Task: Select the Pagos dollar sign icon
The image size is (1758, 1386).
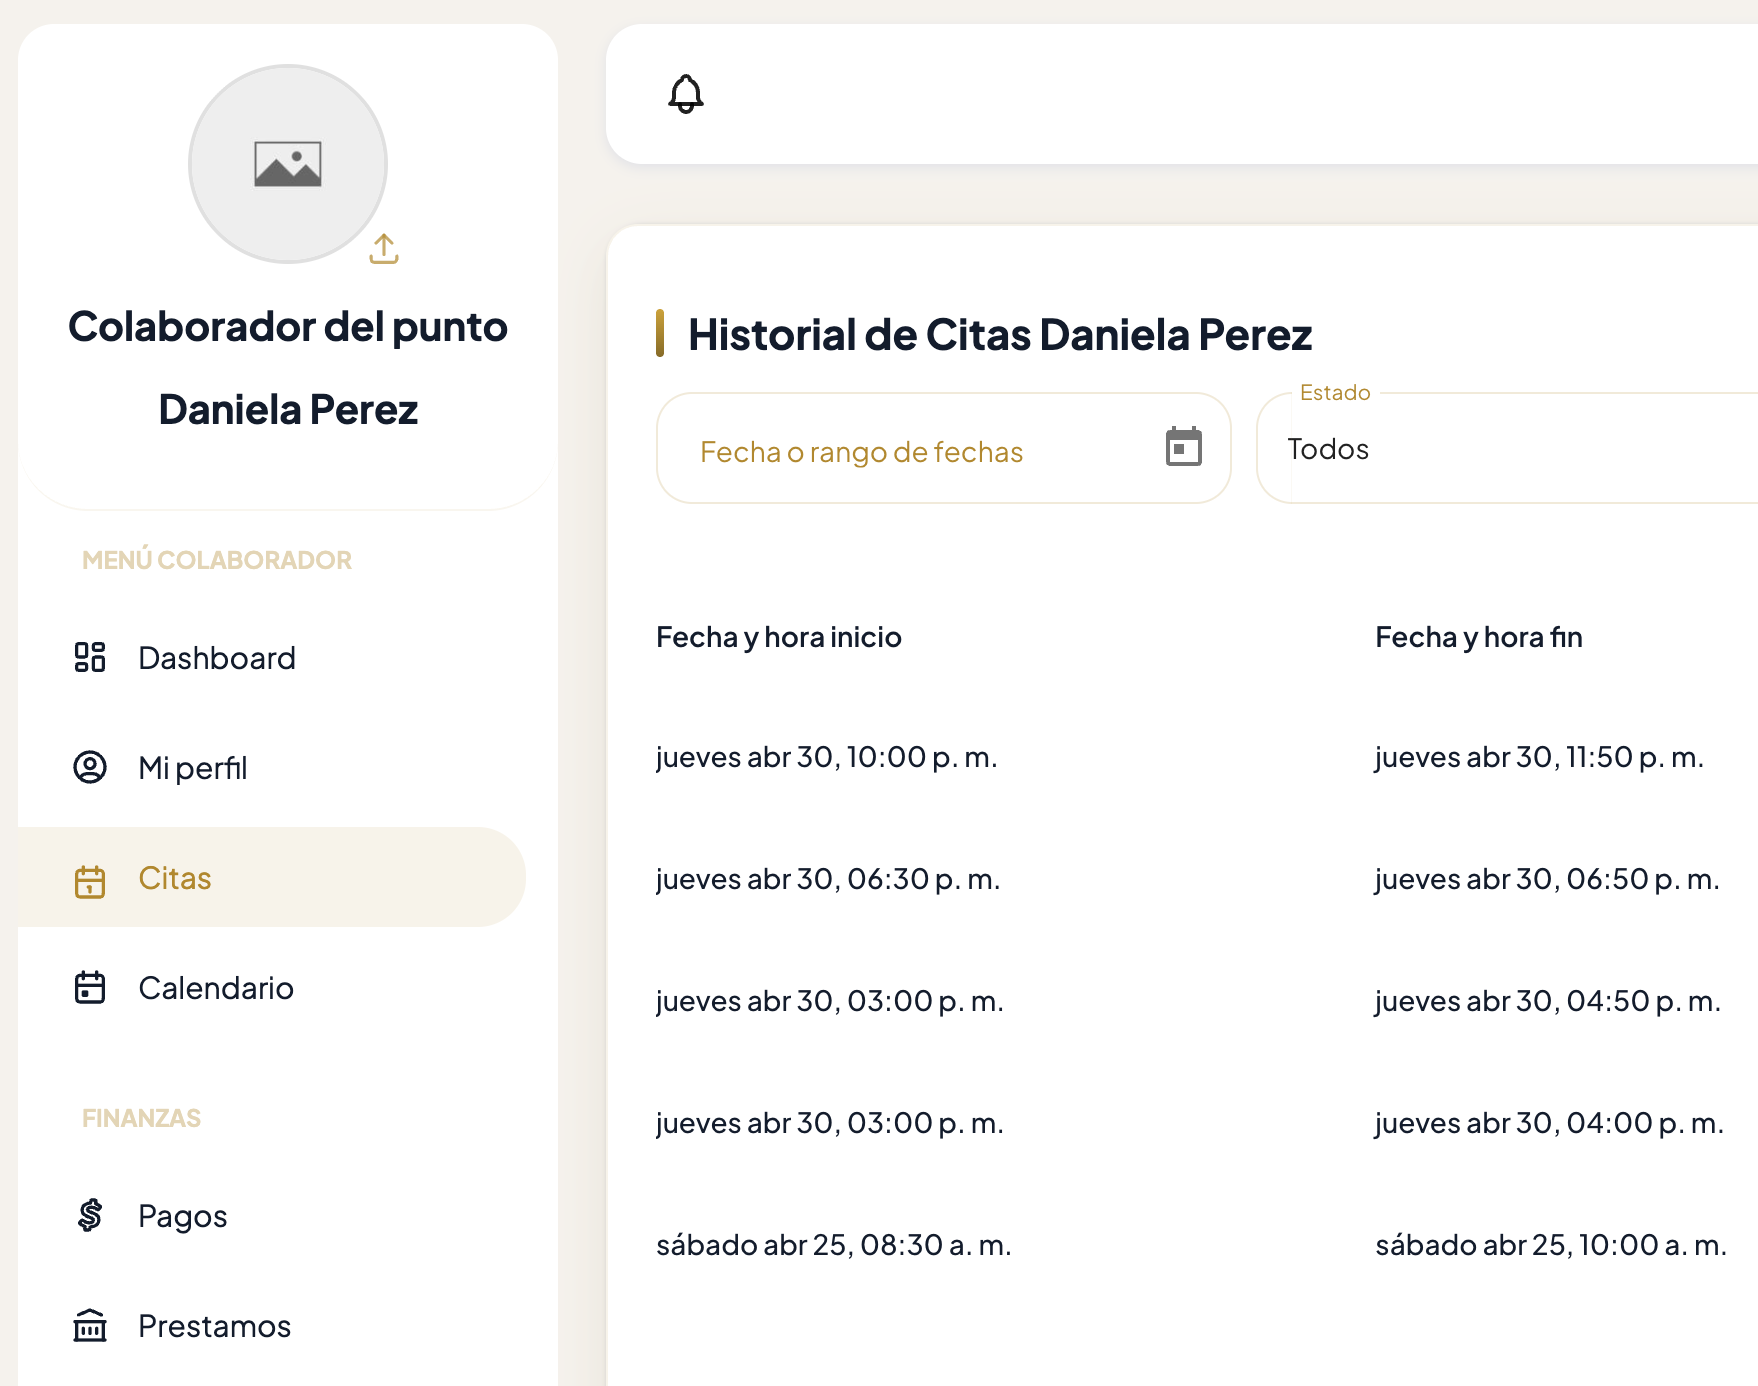Action: pos(91,1216)
